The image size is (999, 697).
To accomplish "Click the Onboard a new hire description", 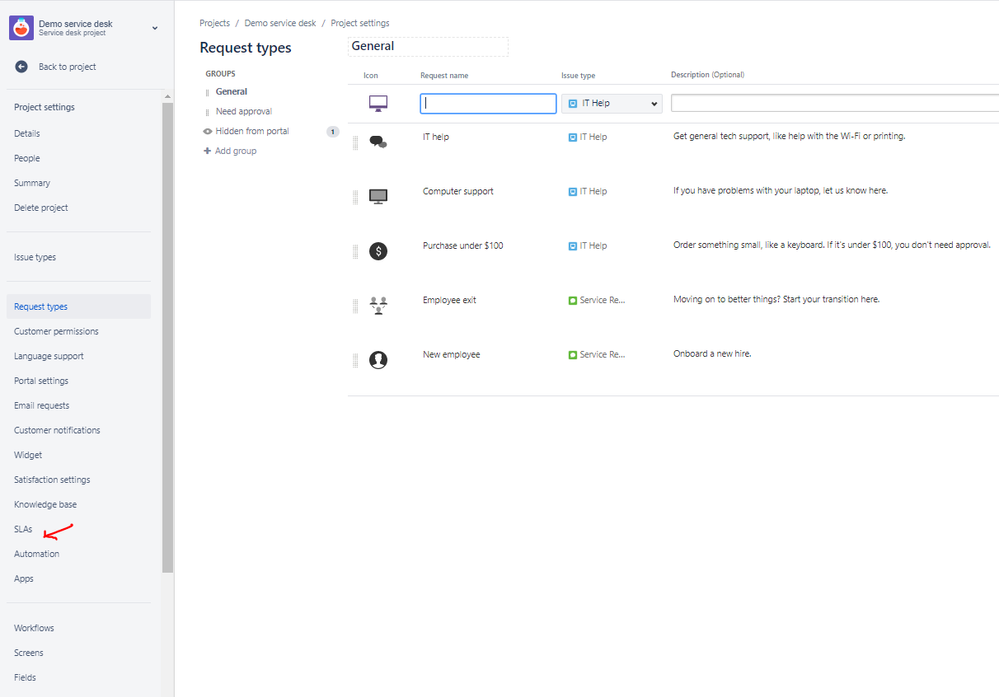I will pos(712,354).
